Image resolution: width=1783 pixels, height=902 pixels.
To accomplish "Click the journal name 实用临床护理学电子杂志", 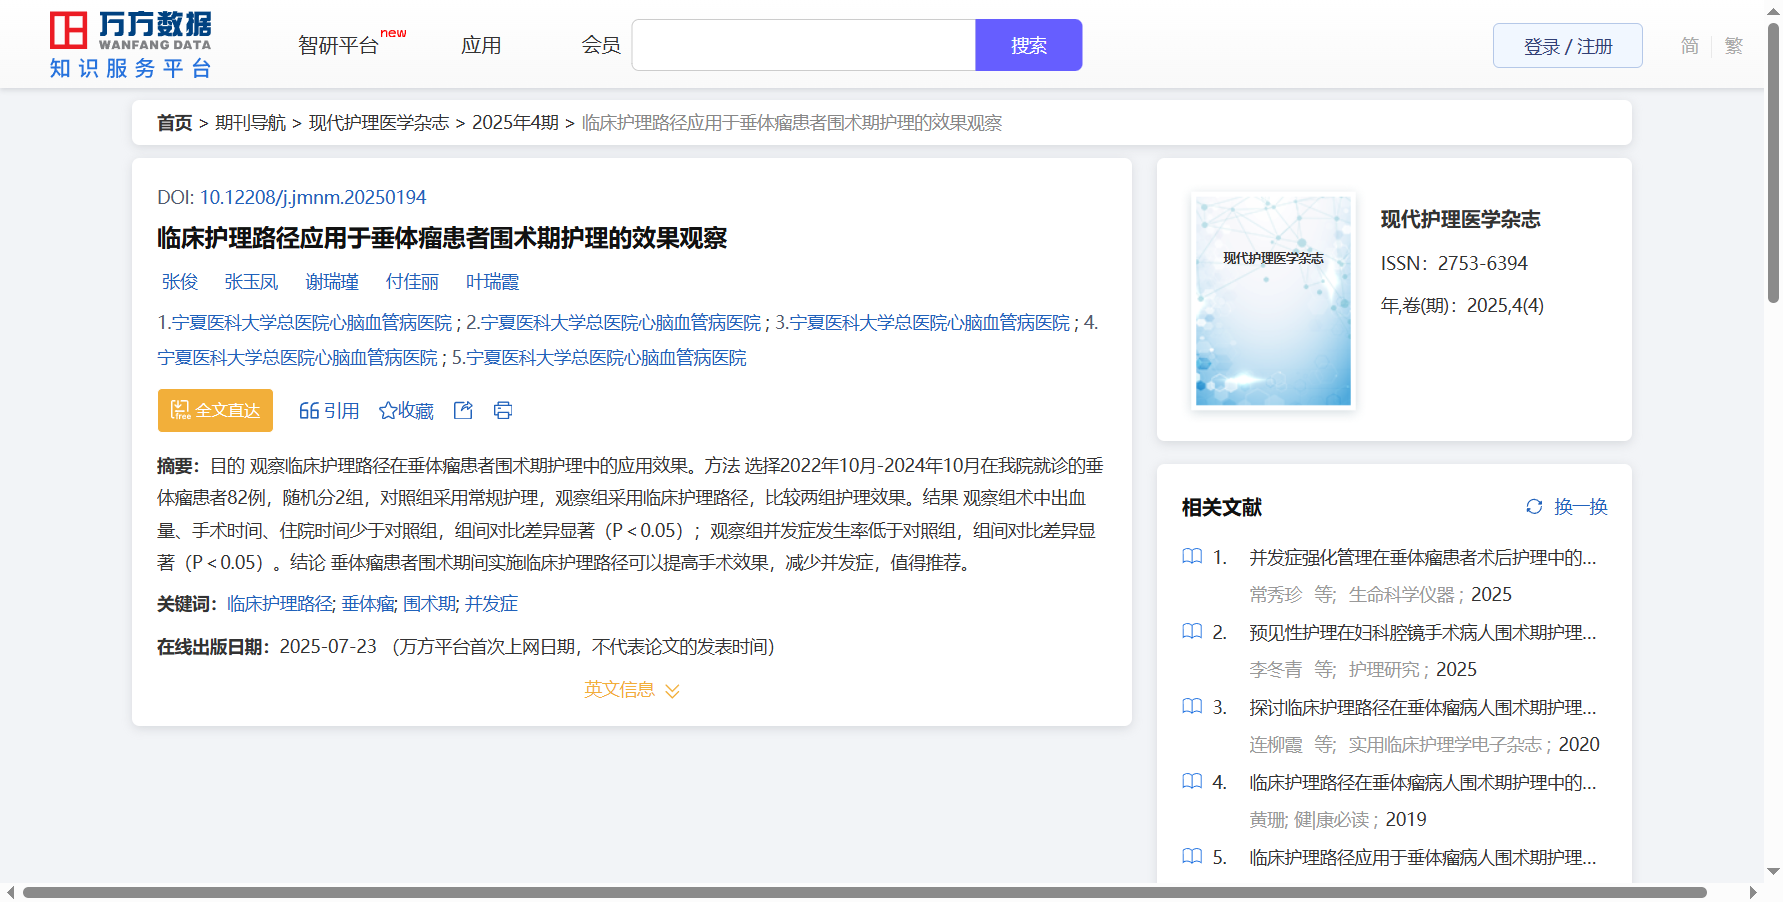I will point(1445,745).
